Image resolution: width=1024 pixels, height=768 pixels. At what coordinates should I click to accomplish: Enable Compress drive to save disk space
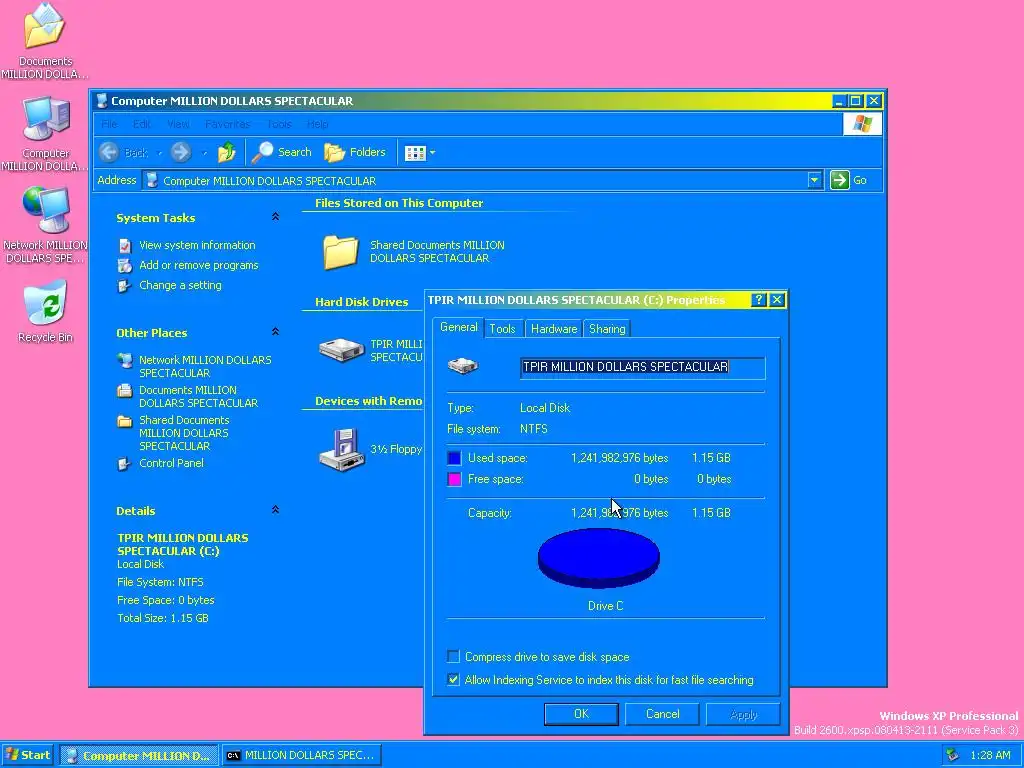(453, 656)
